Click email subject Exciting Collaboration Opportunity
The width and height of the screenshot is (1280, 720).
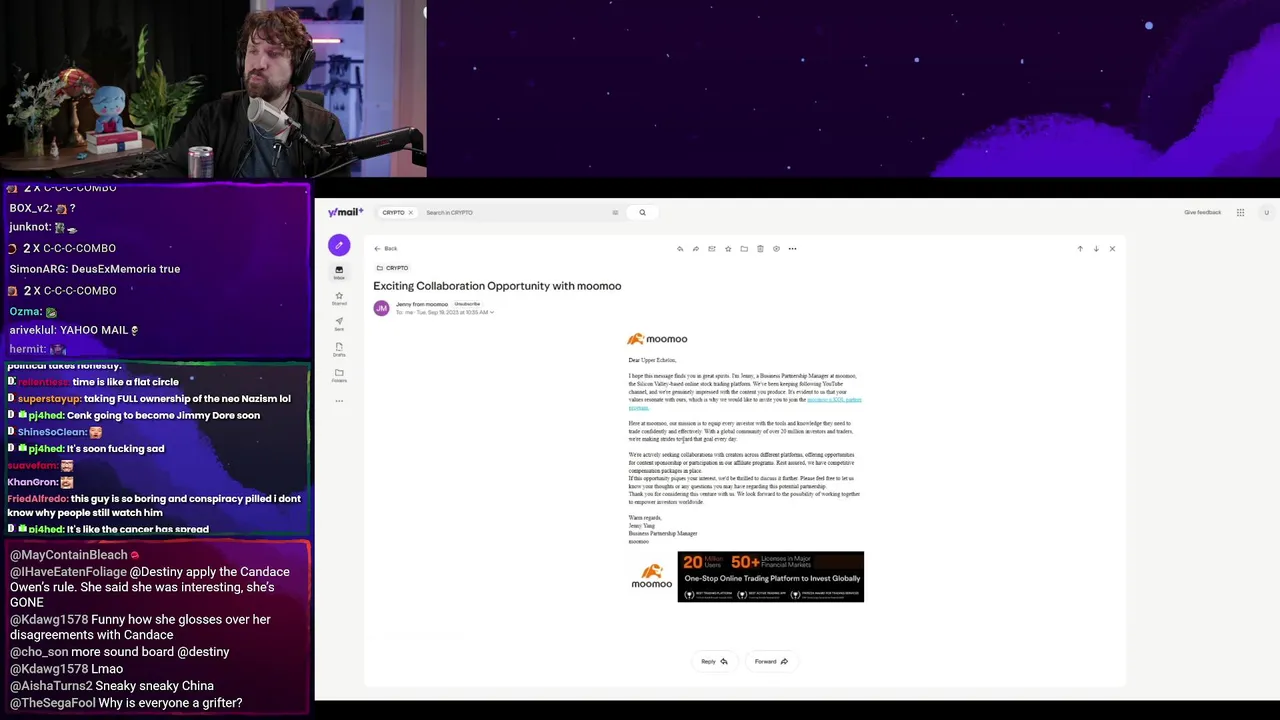497,286
